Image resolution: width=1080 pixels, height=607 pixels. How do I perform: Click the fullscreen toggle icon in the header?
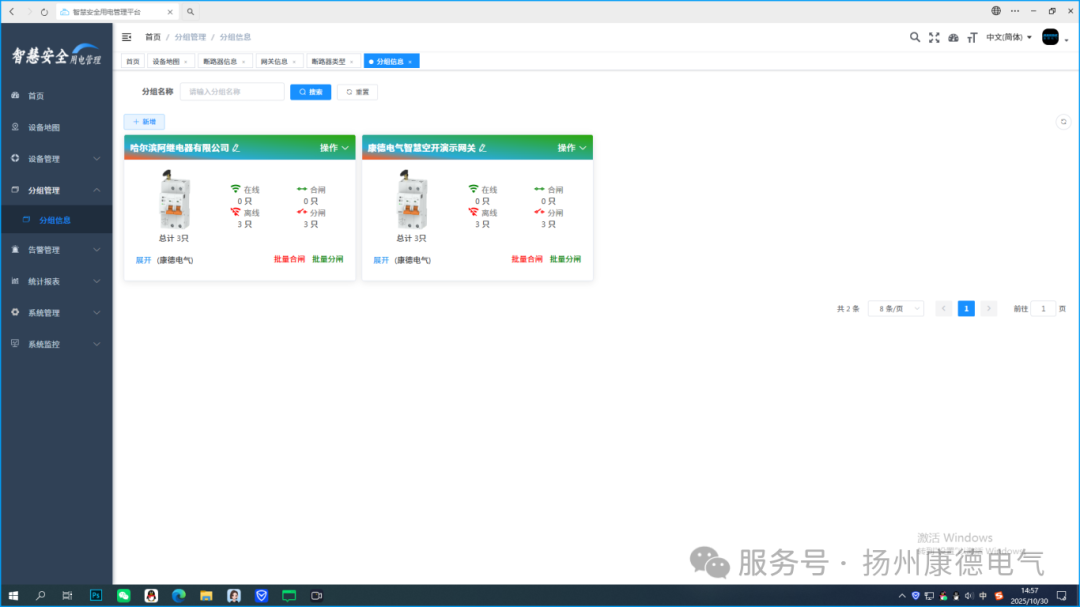934,36
